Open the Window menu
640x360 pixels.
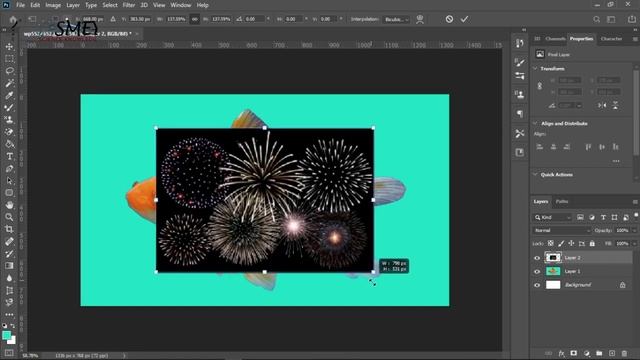[181, 5]
